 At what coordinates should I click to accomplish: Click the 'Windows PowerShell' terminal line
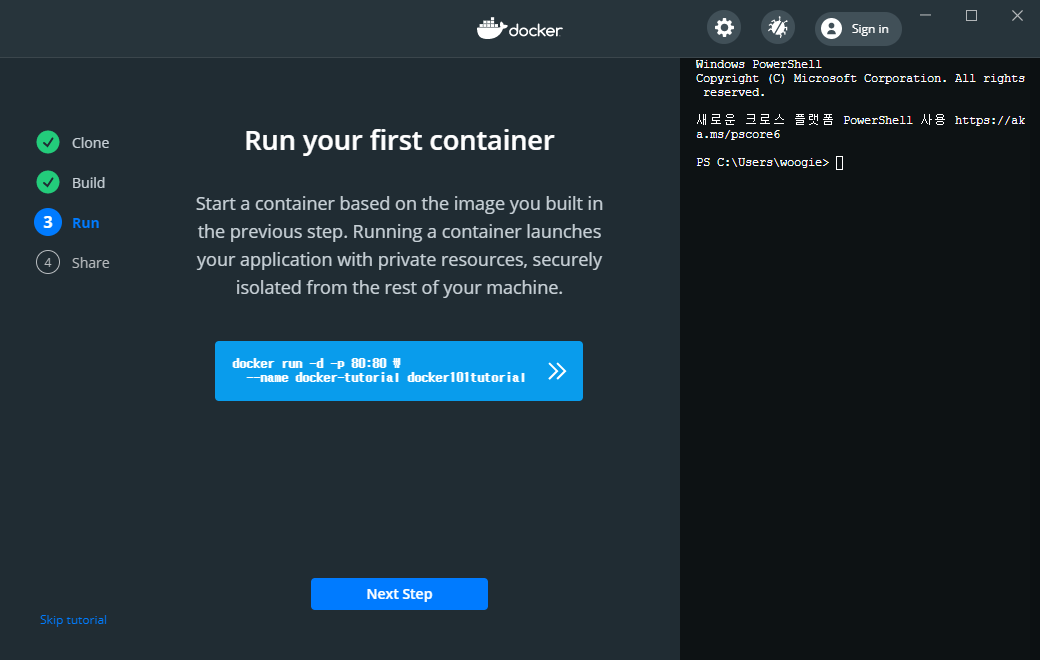coord(758,64)
